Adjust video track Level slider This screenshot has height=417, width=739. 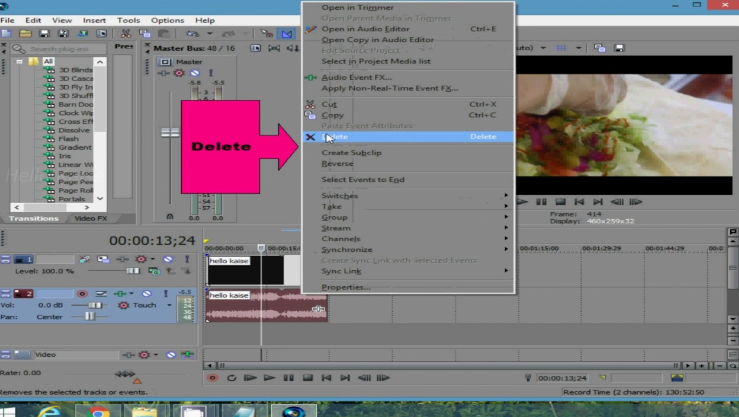tap(133, 271)
